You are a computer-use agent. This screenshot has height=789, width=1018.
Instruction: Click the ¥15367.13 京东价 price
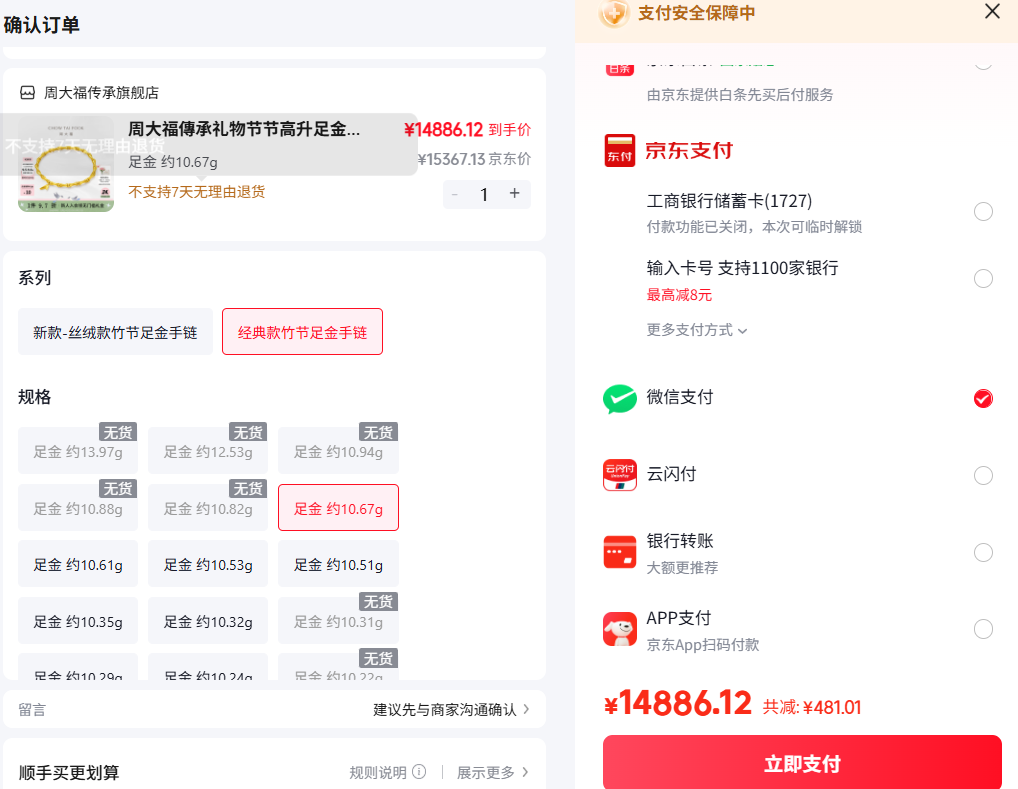474,159
